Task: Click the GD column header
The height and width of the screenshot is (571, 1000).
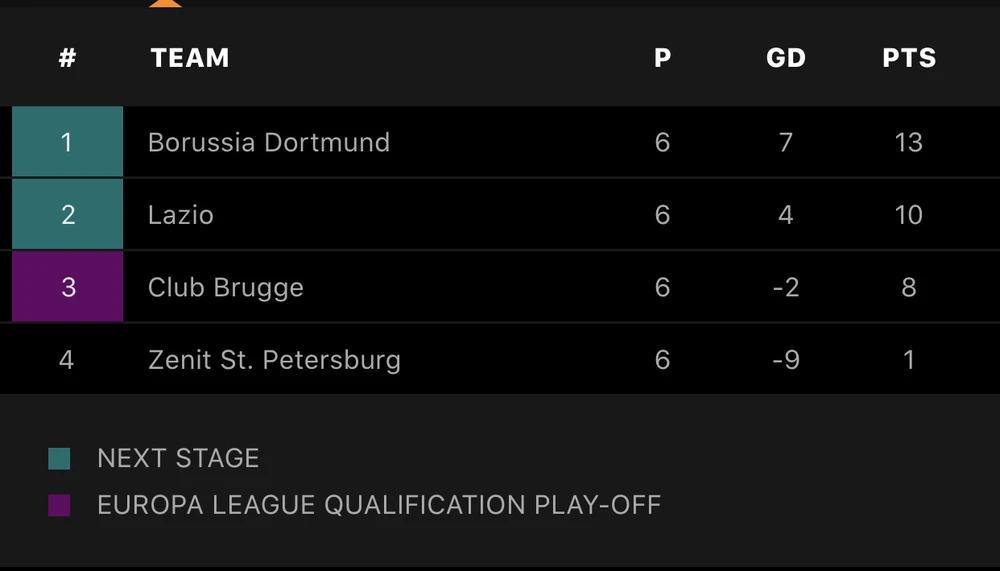Action: click(x=785, y=58)
